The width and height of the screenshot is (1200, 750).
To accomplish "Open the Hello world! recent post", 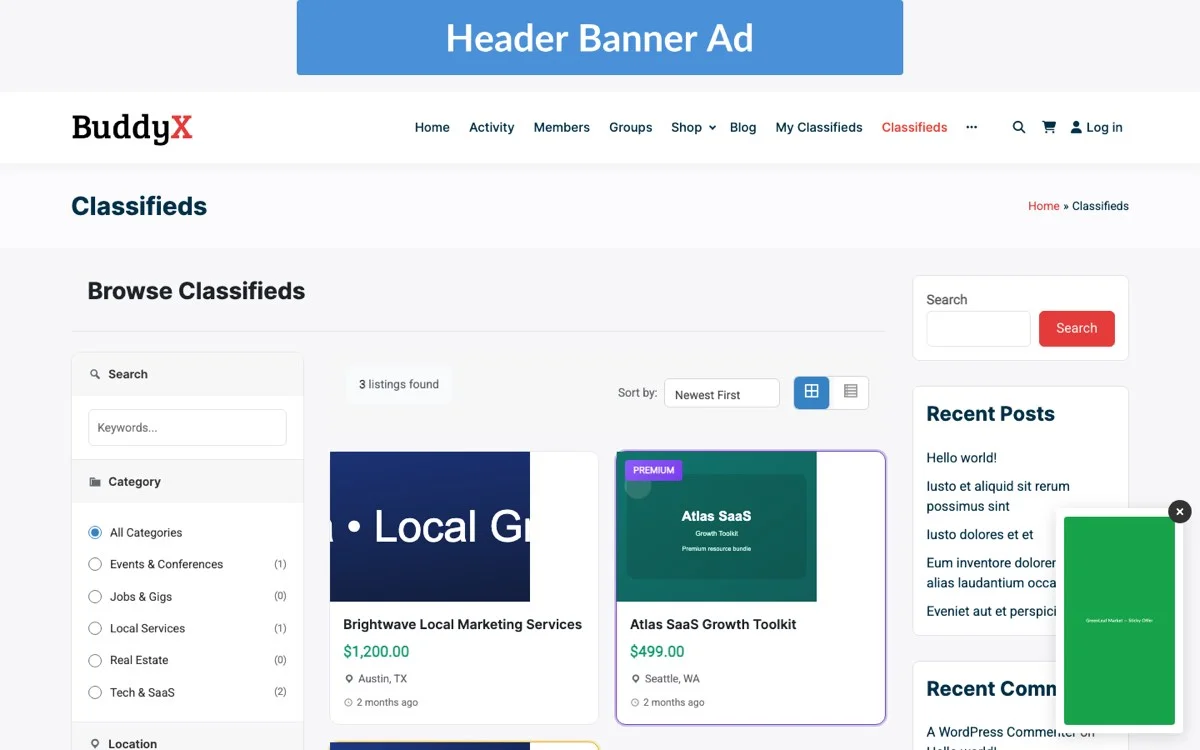I will tap(961, 457).
